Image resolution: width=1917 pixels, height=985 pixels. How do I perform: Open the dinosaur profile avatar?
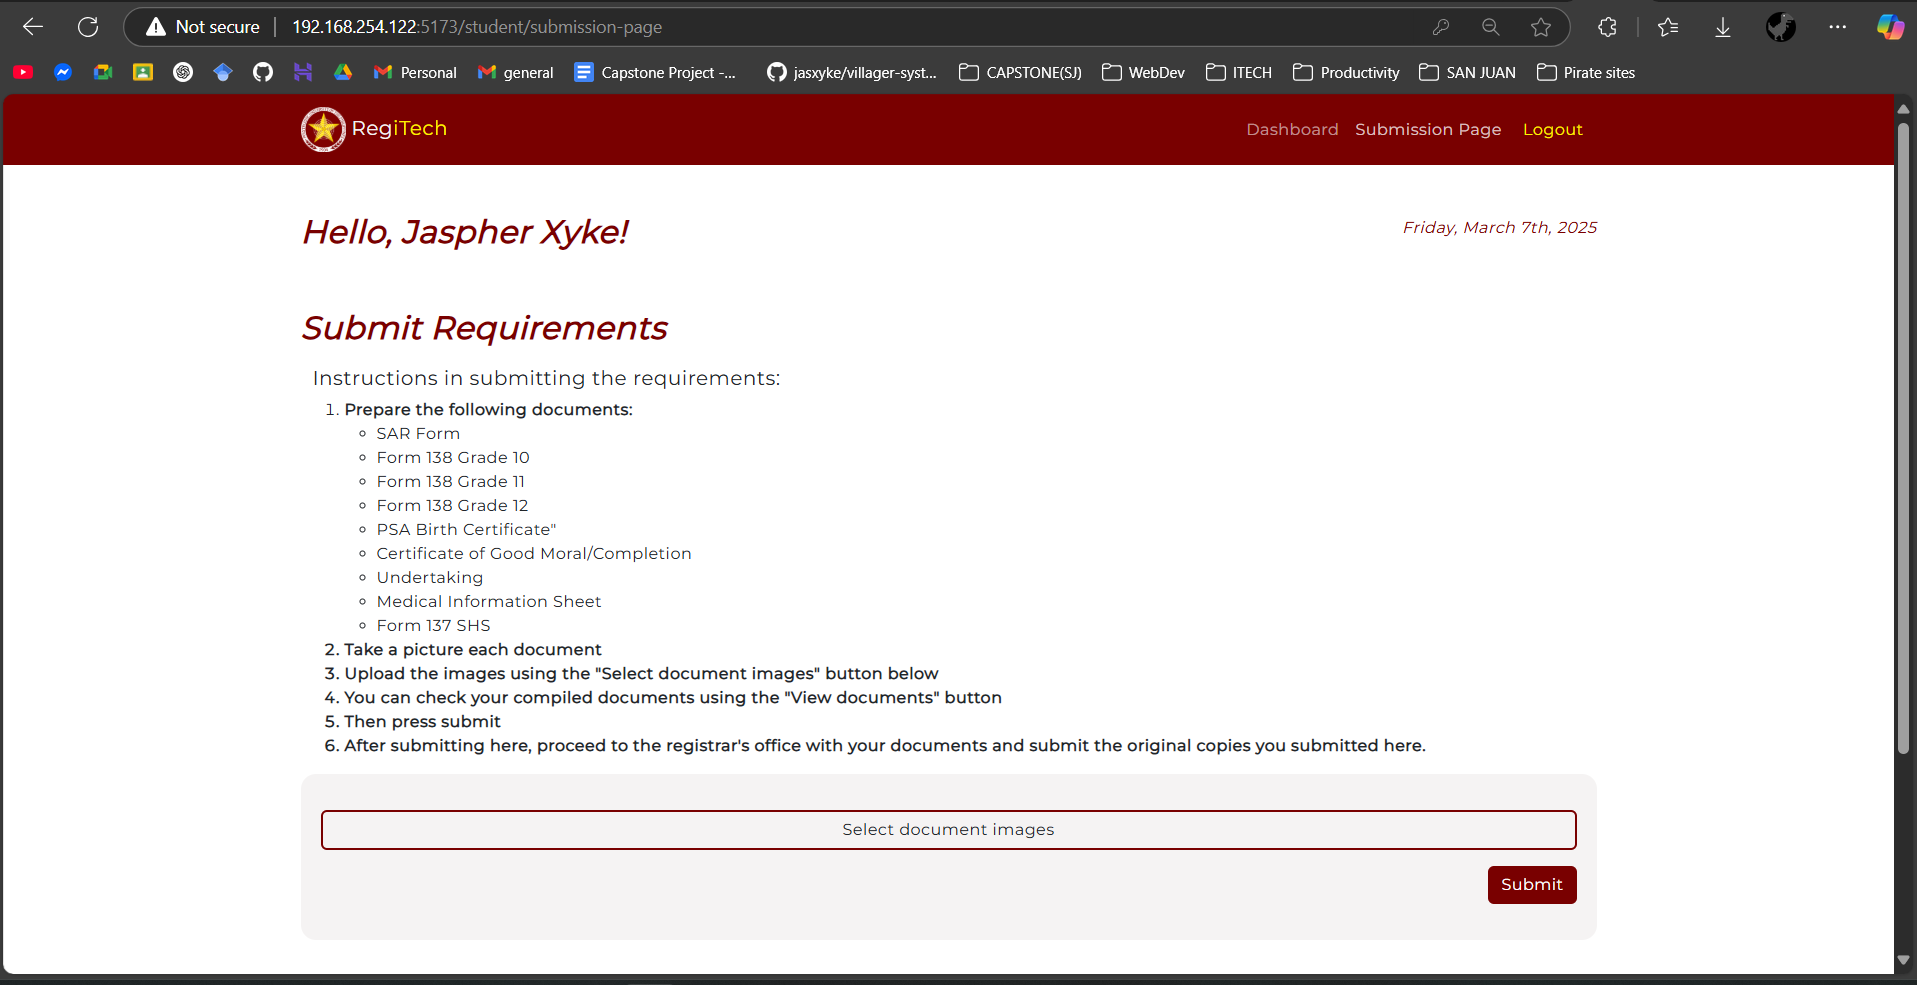(1780, 27)
